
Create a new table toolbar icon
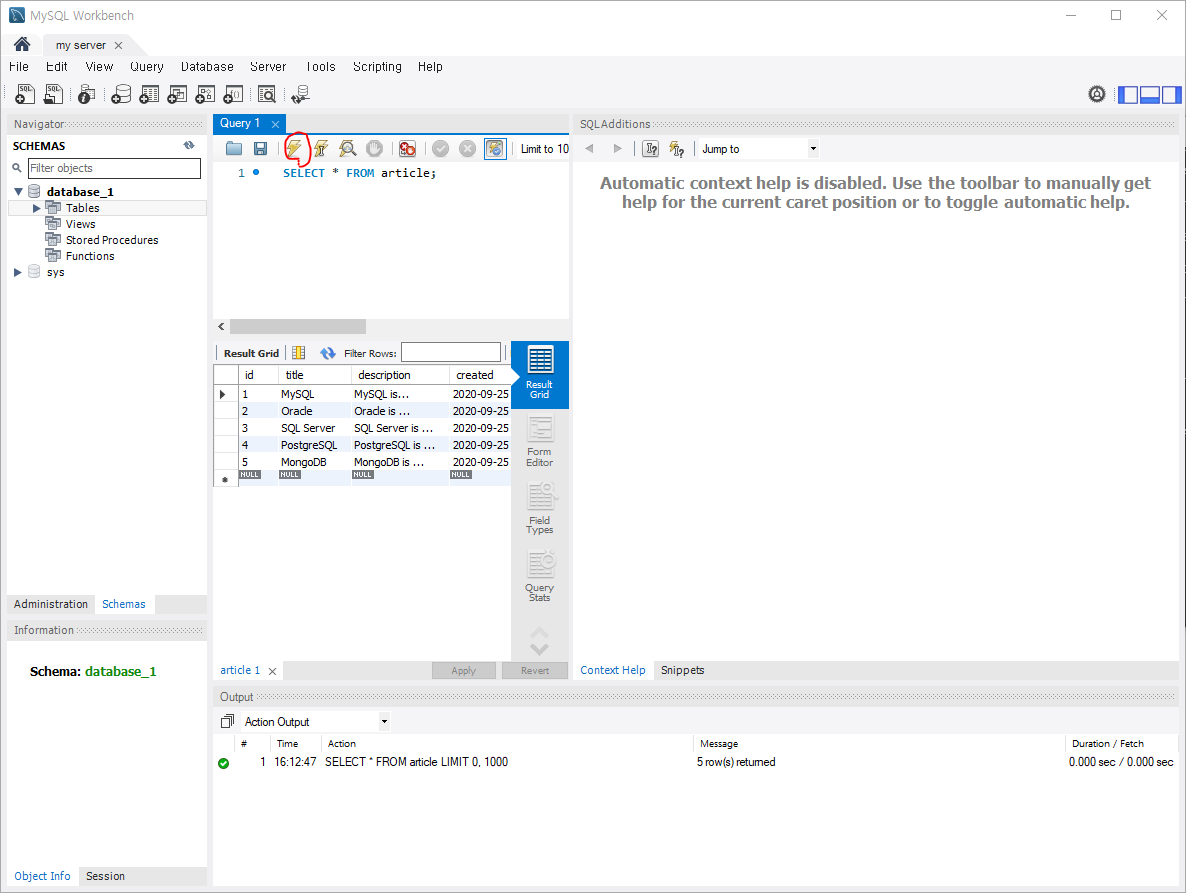pyautogui.click(x=149, y=95)
